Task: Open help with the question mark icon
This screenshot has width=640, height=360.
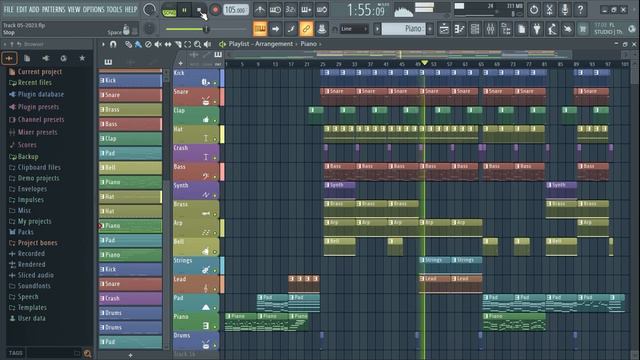Action: pyautogui.click(x=580, y=9)
